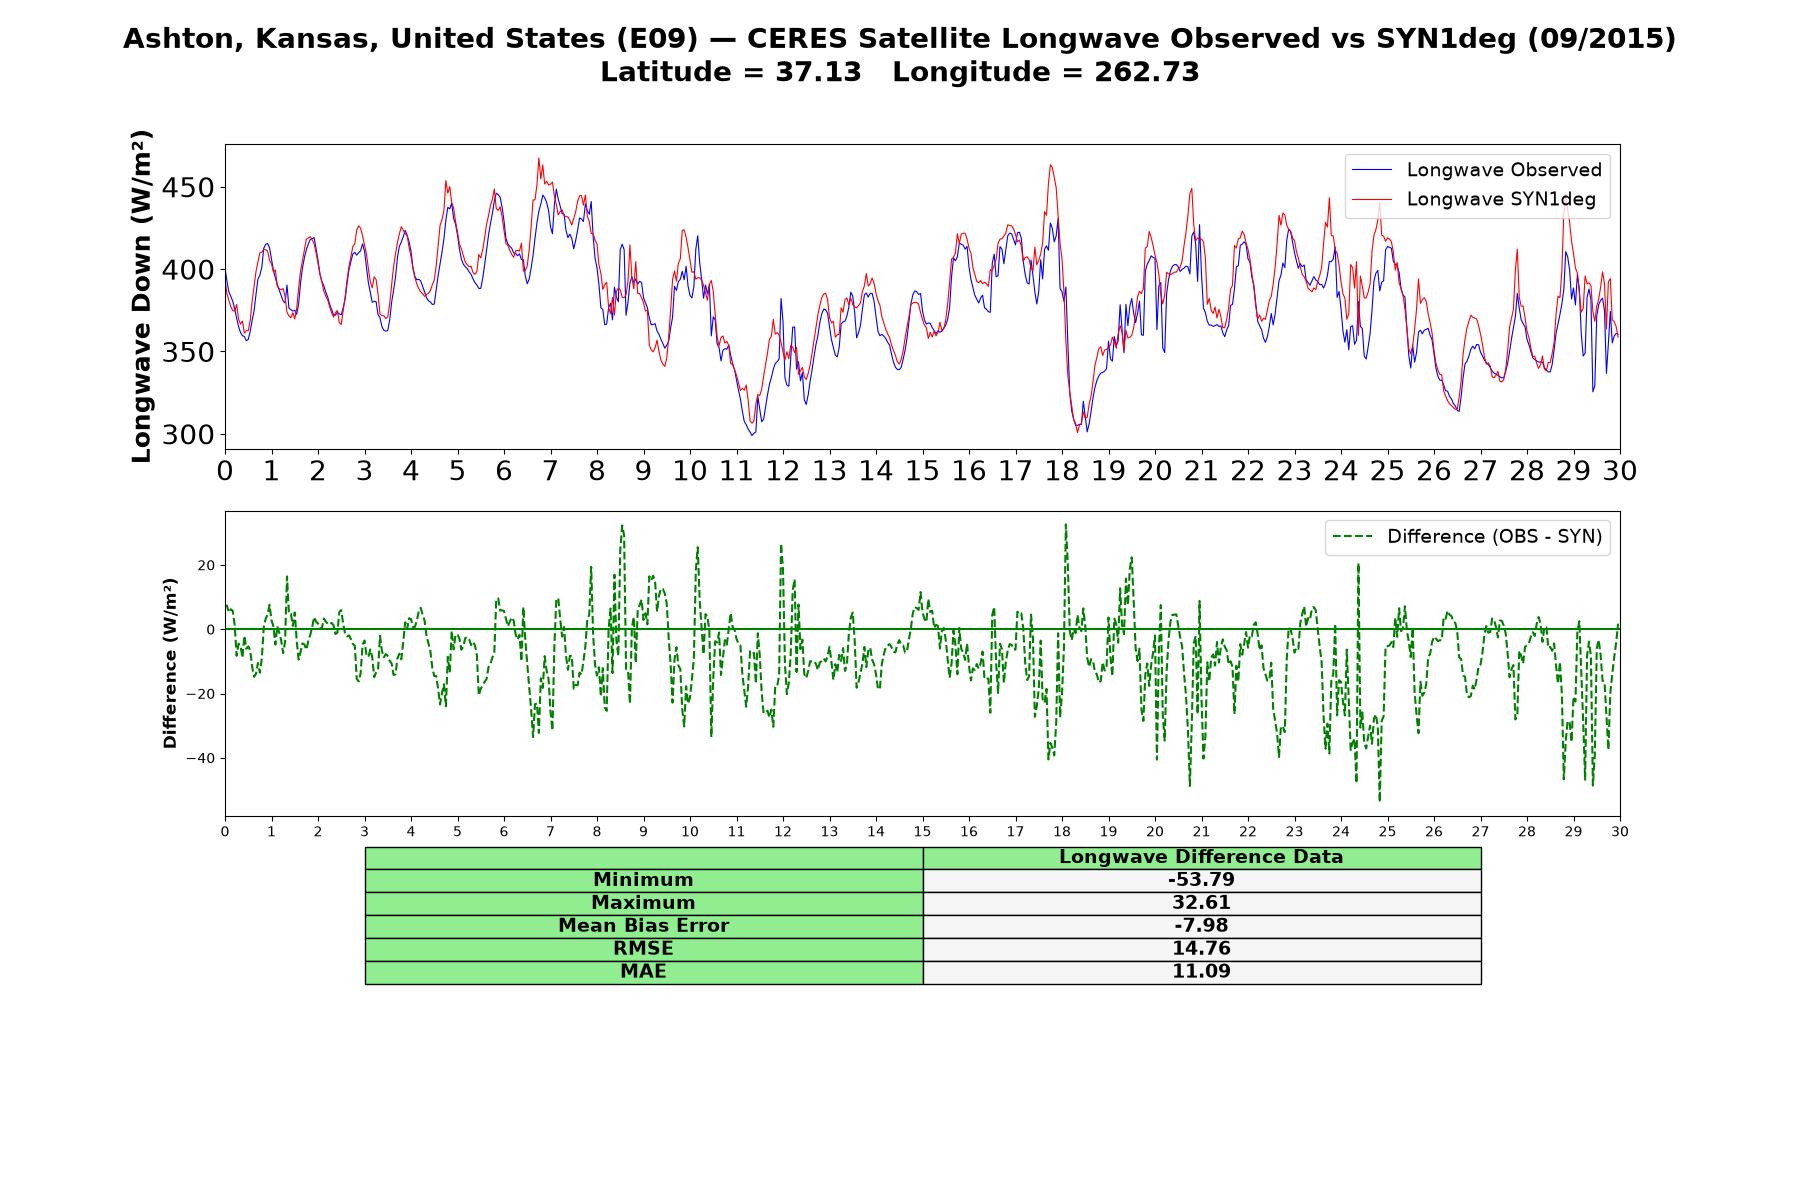Click the blue line sample in legend
The image size is (1800, 1200).
click(x=1371, y=170)
